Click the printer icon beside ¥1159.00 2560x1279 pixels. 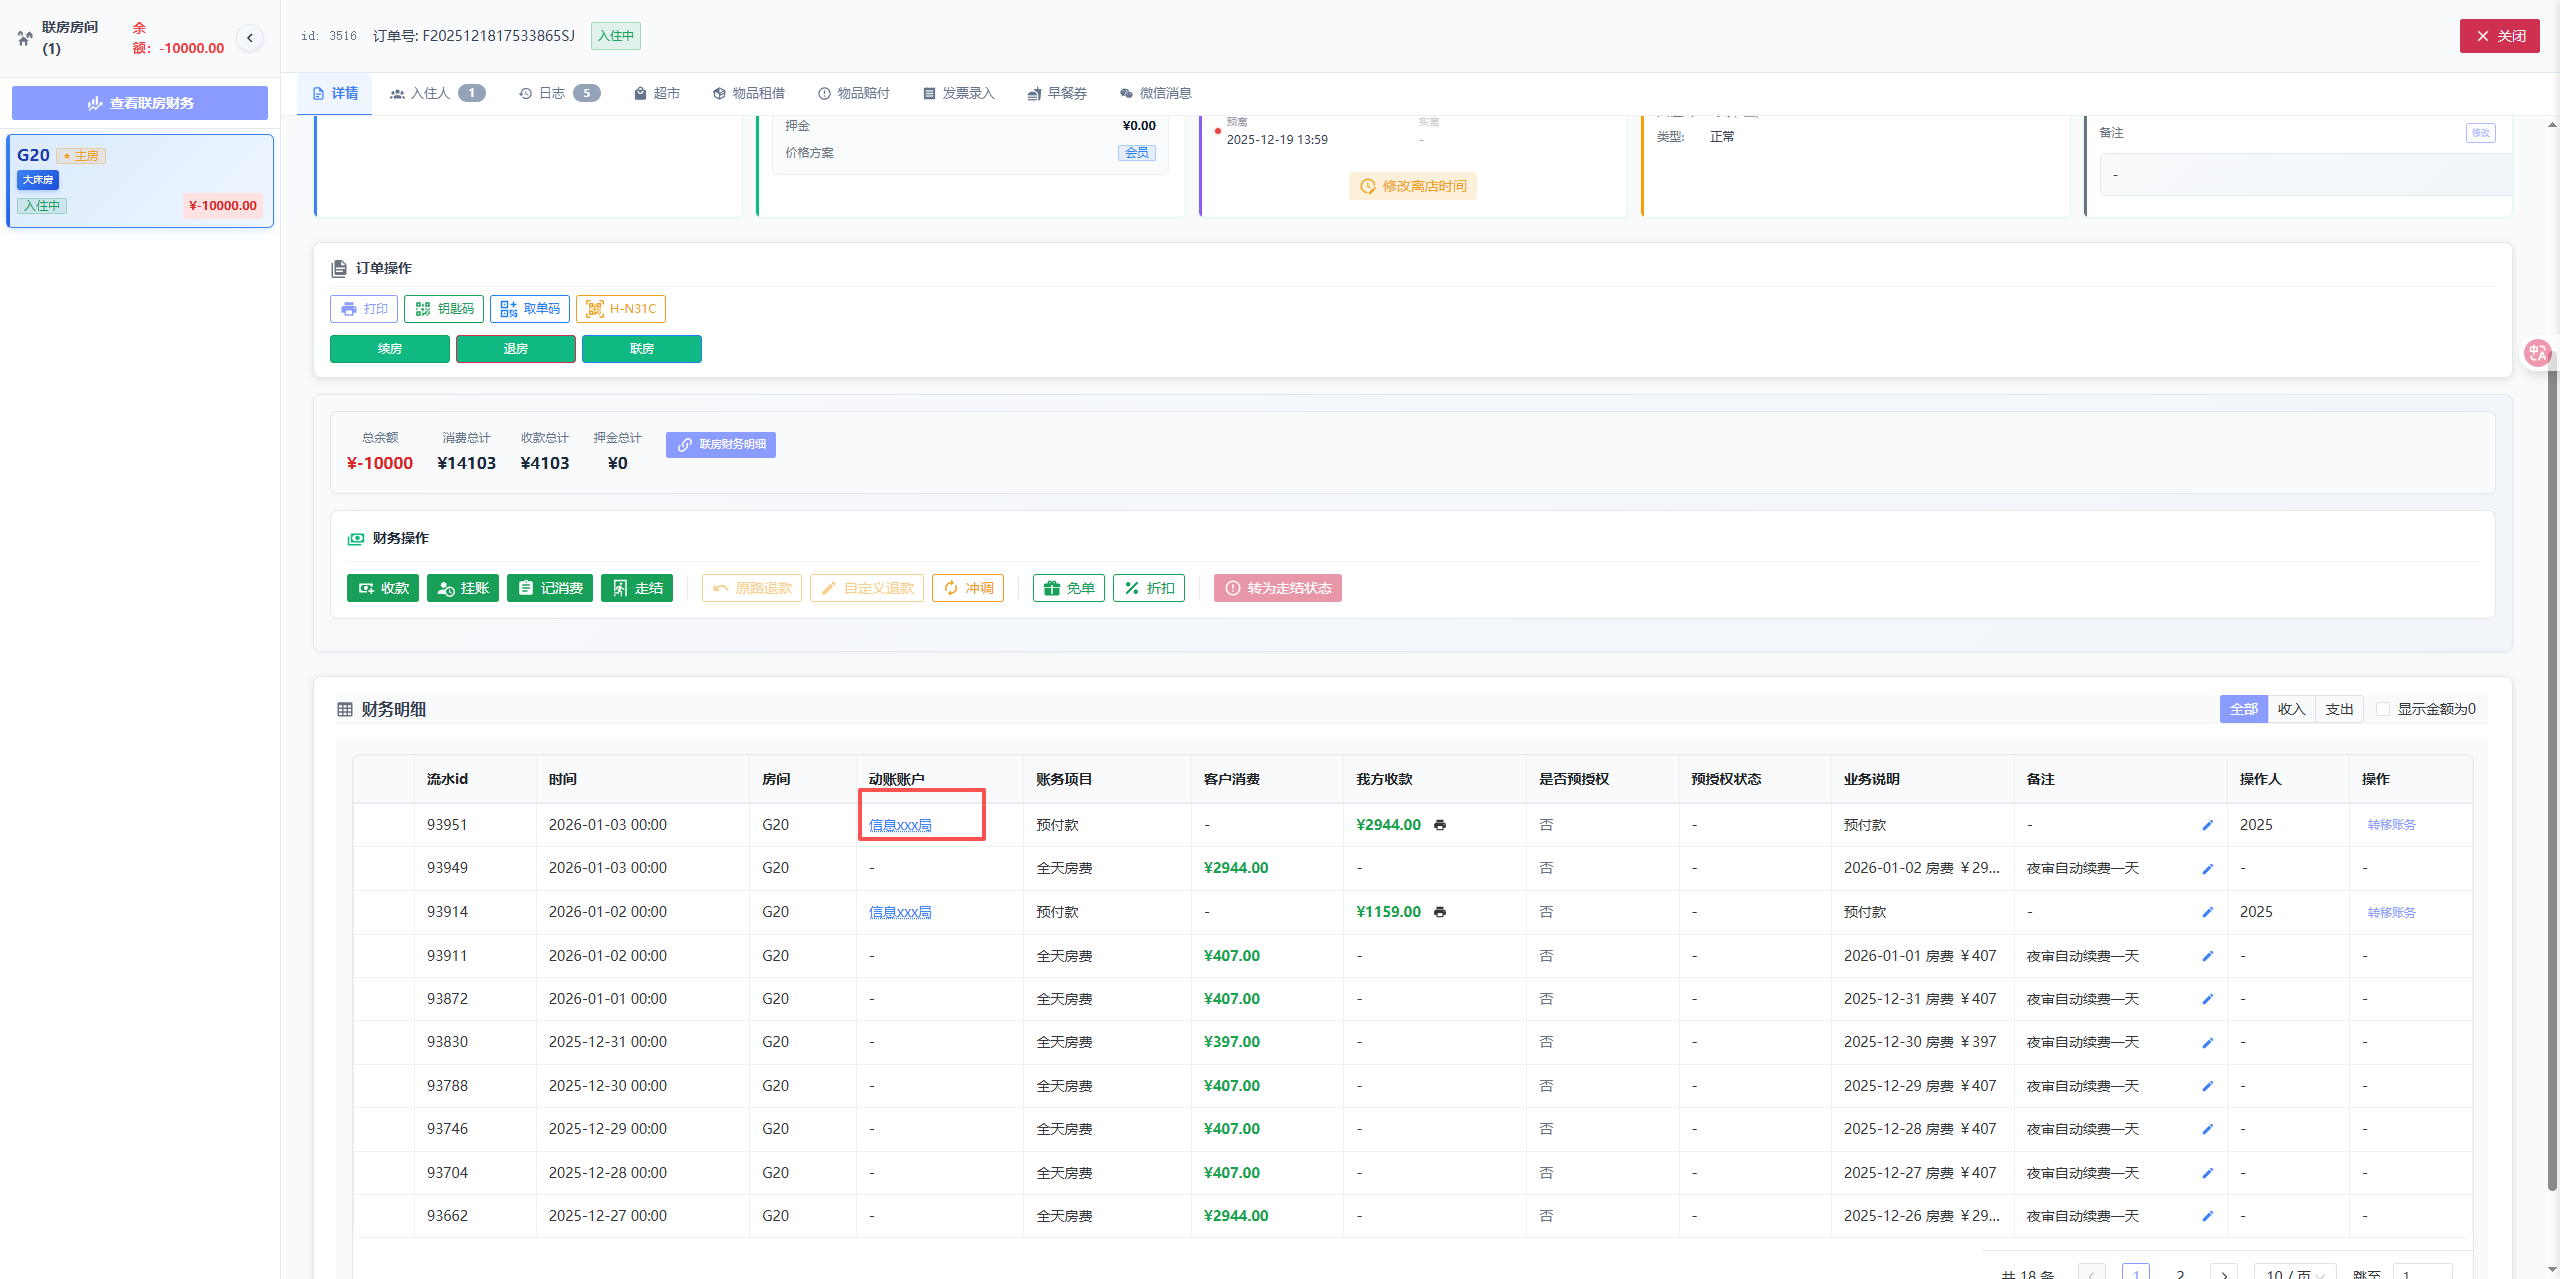(1440, 912)
